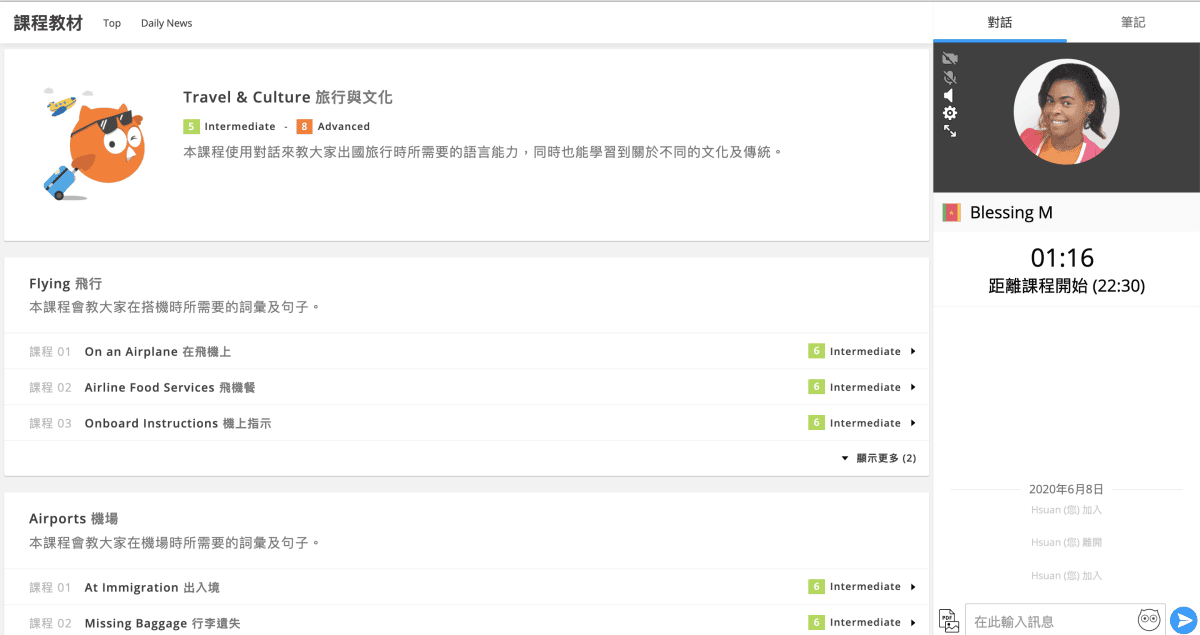Click level 6 badge on Airline Food Services row

[x=816, y=387]
